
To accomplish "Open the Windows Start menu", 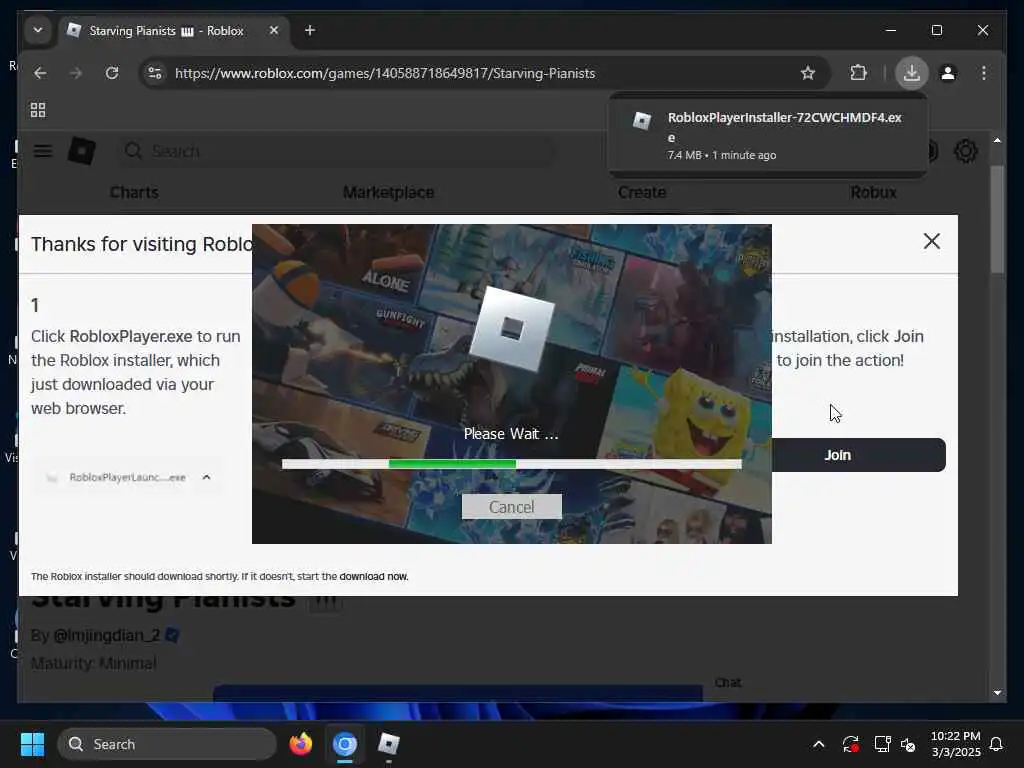I will click(33, 744).
